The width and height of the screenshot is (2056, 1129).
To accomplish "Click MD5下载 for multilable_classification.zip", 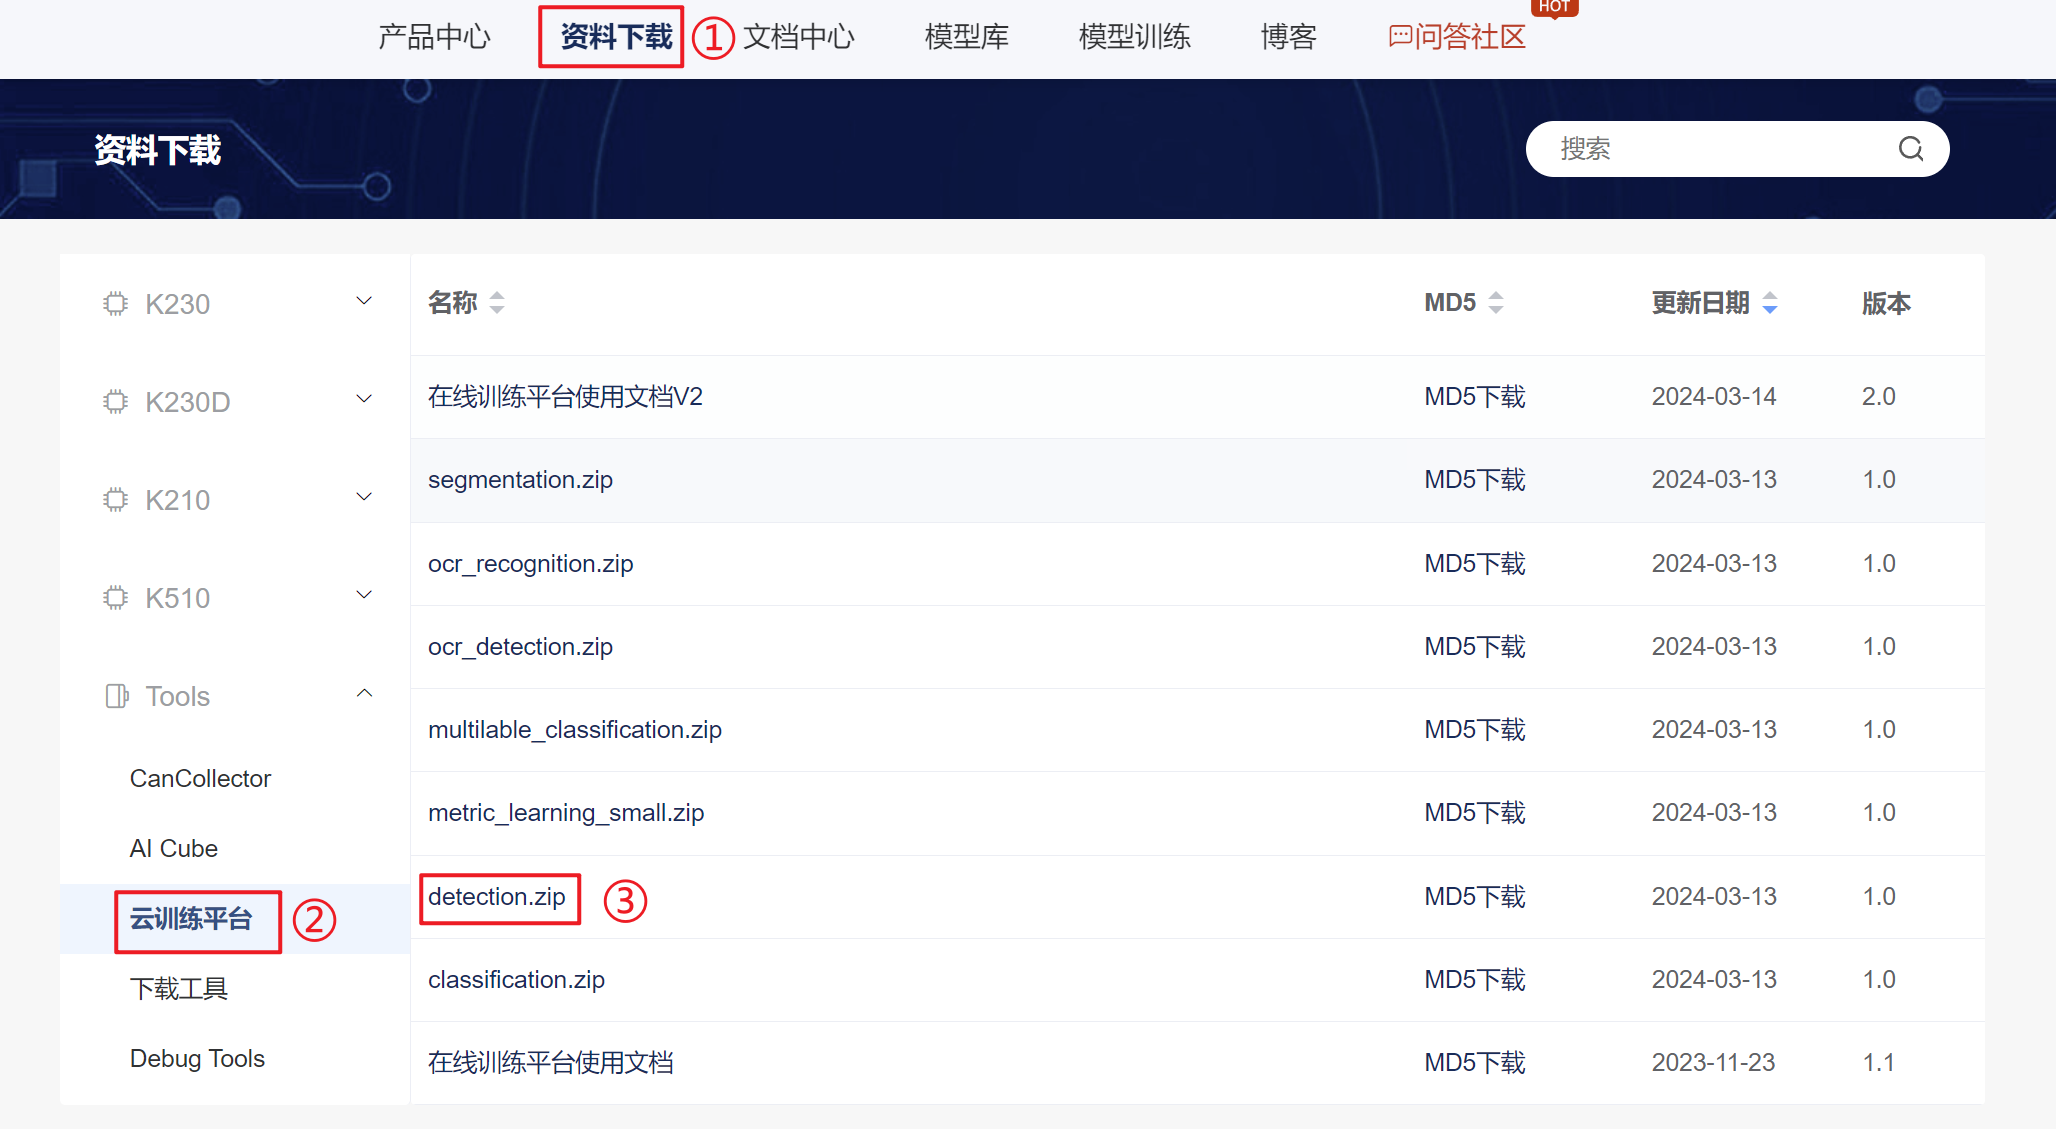I will click(1475, 729).
